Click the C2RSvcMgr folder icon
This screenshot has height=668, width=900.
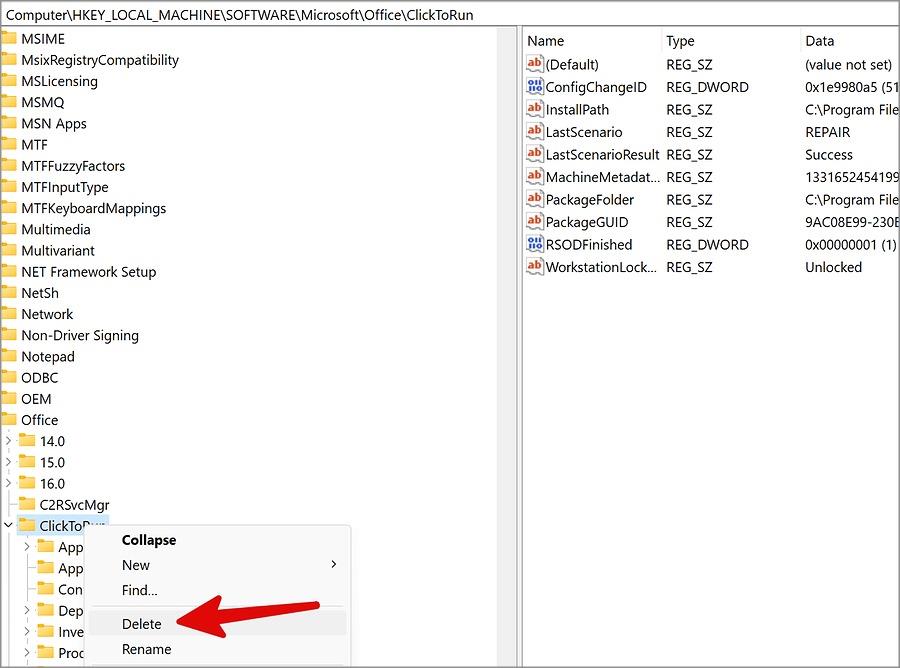pos(27,504)
